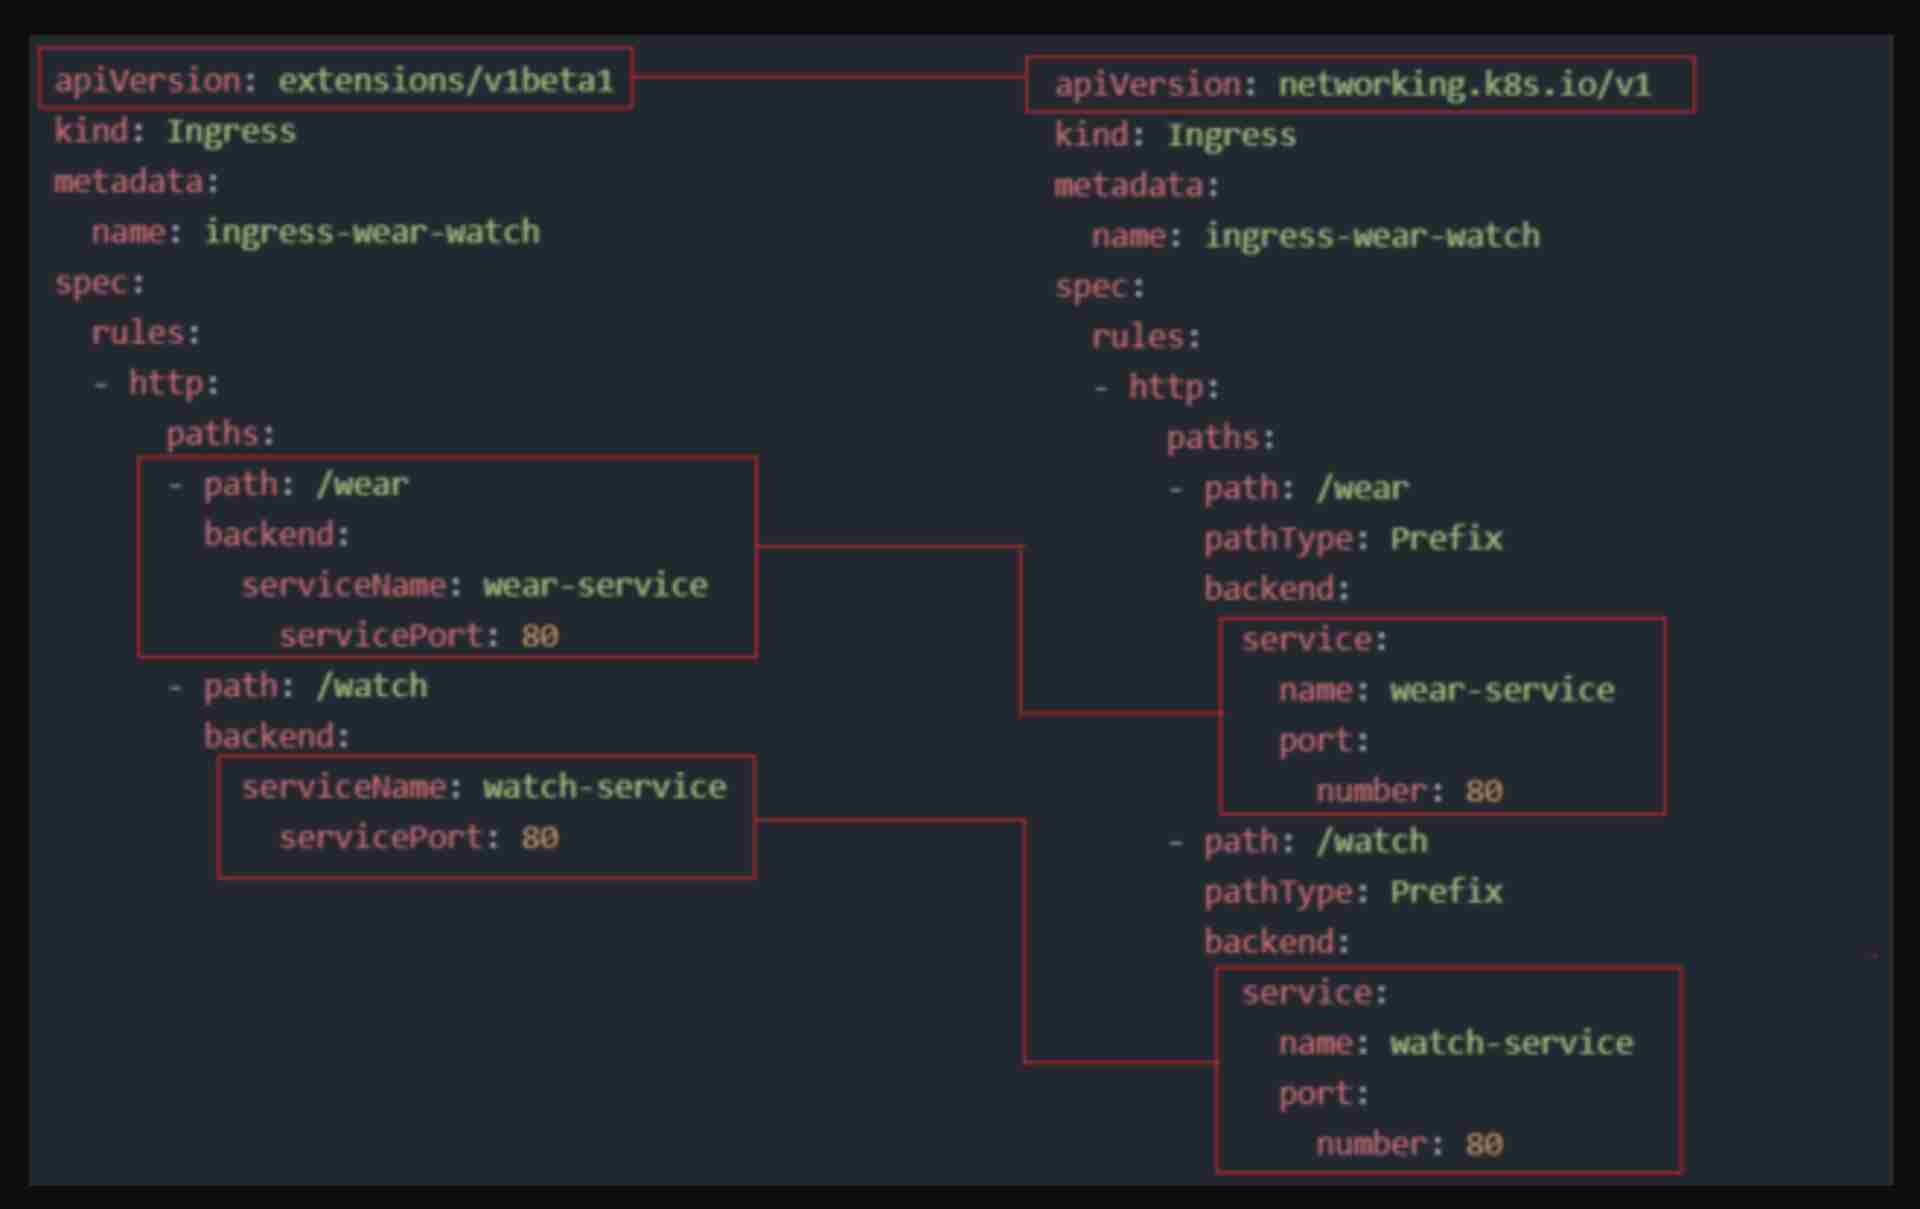Image resolution: width=1920 pixels, height=1209 pixels.
Task: Select 'name: wear-service' in the v1 manifest
Action: click(x=1446, y=690)
